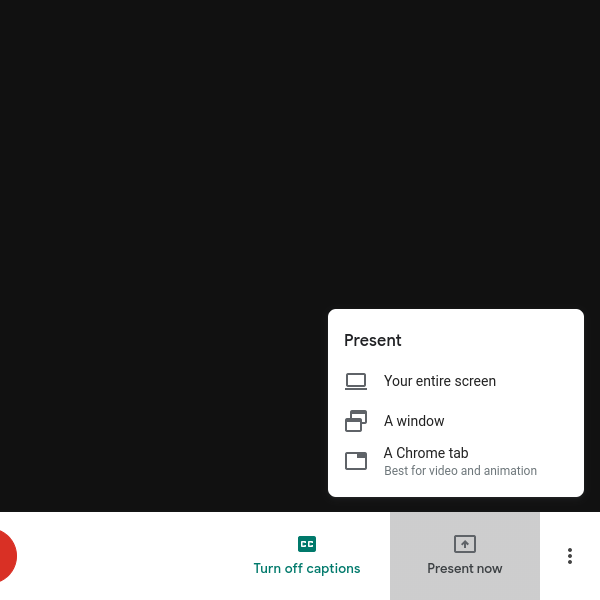
Task: Select "Your entire screen" option
Action: click(456, 381)
